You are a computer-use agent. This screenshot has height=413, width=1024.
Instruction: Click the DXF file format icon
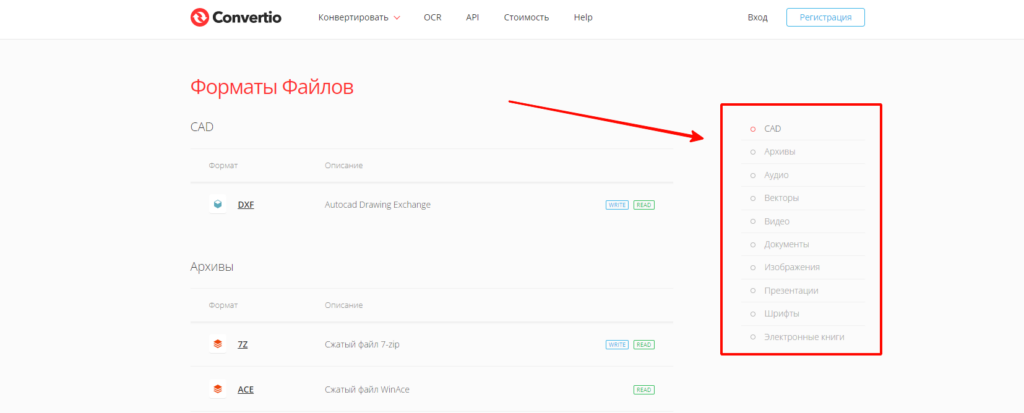(x=217, y=205)
